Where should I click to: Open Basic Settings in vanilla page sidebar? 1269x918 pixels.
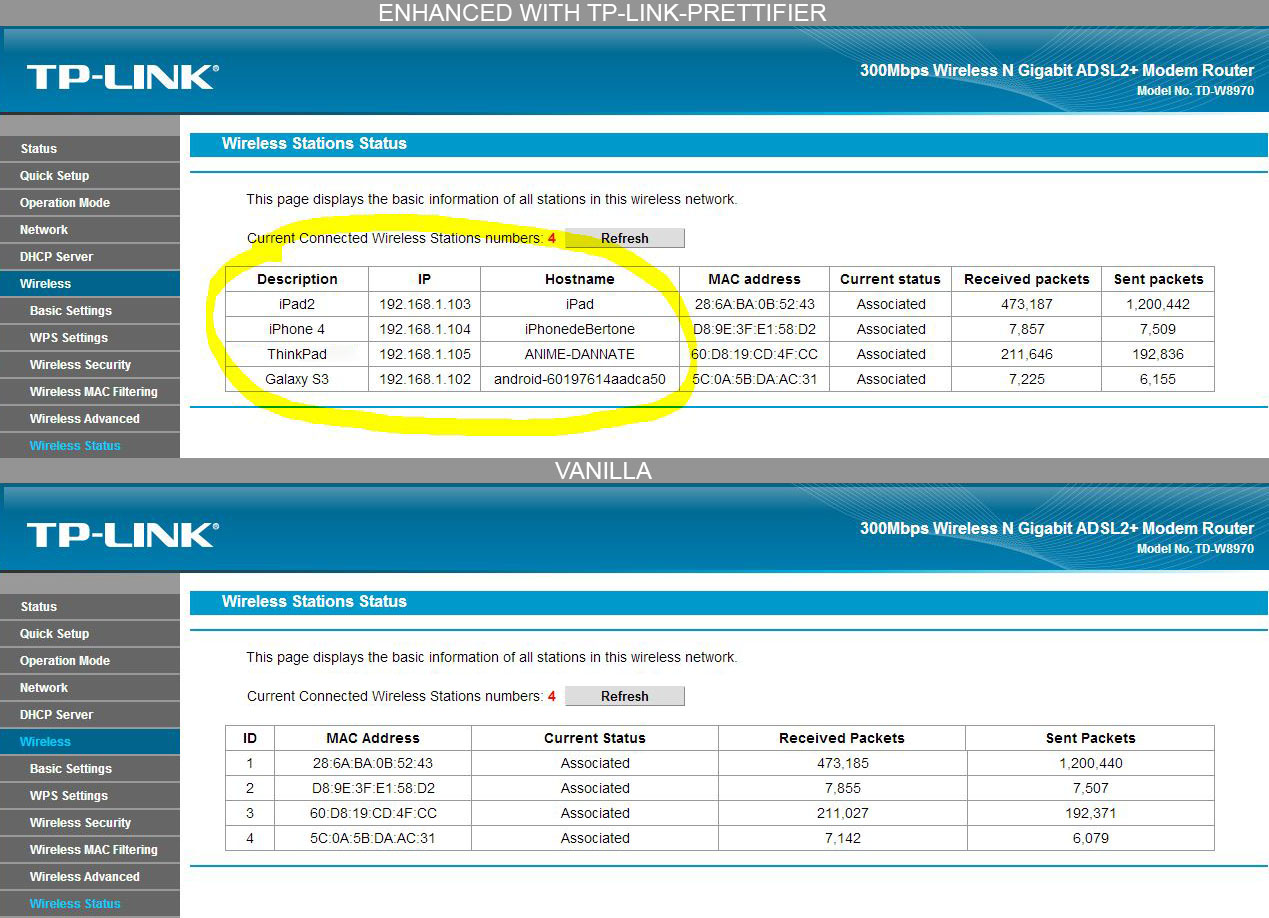point(90,769)
